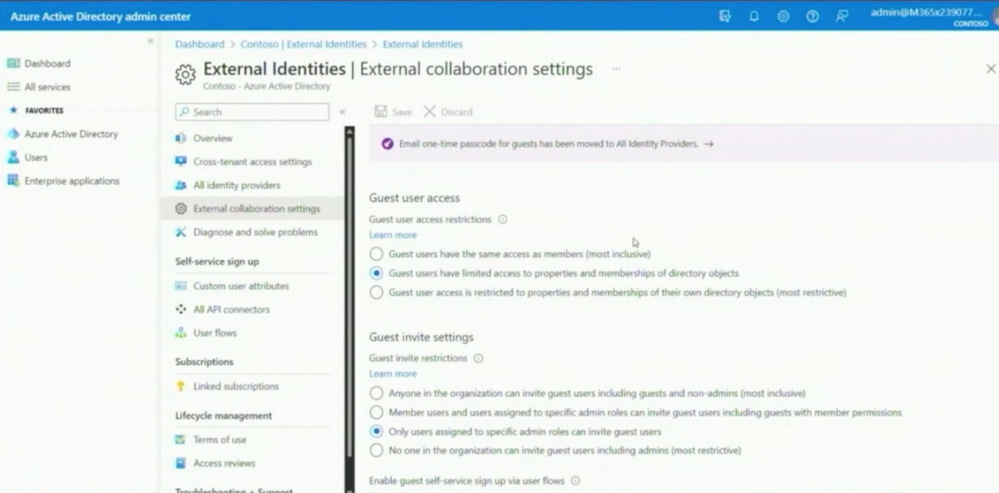Click Custom user attributes icon
Viewport: 999px width, 493px height.
[181, 286]
